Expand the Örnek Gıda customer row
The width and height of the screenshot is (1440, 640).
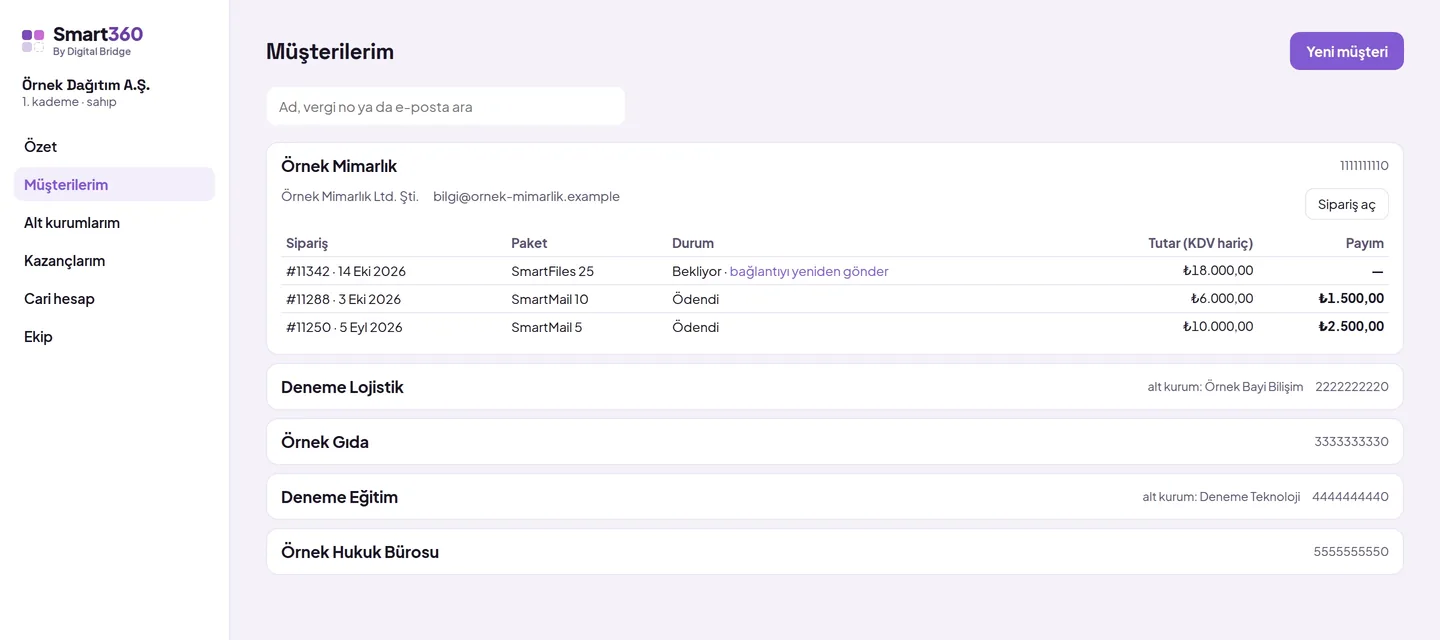pos(834,441)
